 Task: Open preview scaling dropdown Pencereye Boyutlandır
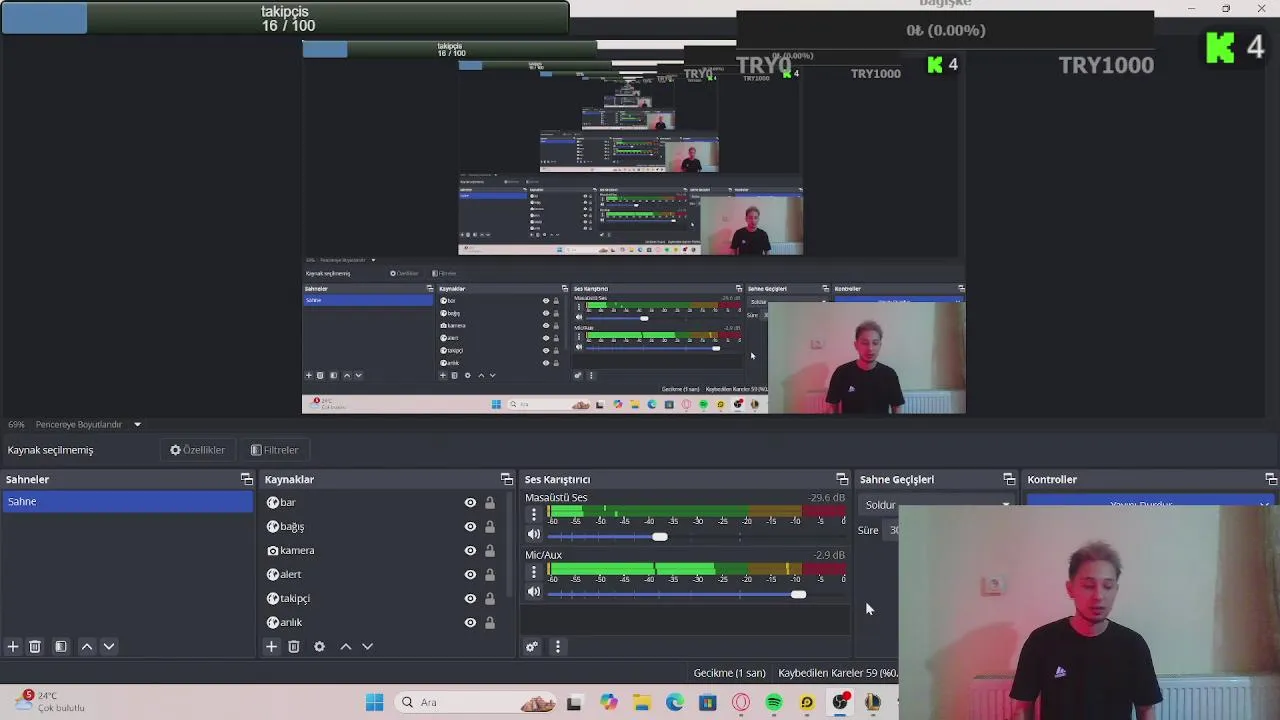pyautogui.click(x=88, y=425)
